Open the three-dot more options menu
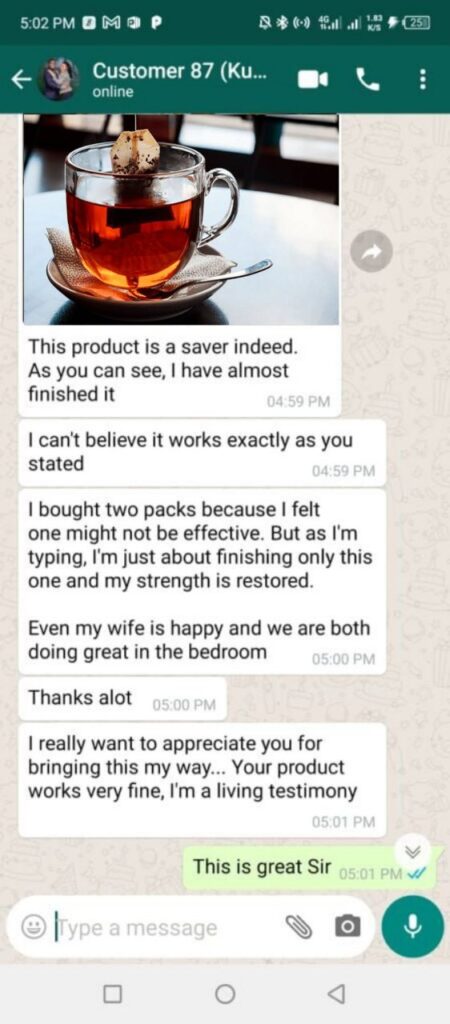 pyautogui.click(x=423, y=79)
